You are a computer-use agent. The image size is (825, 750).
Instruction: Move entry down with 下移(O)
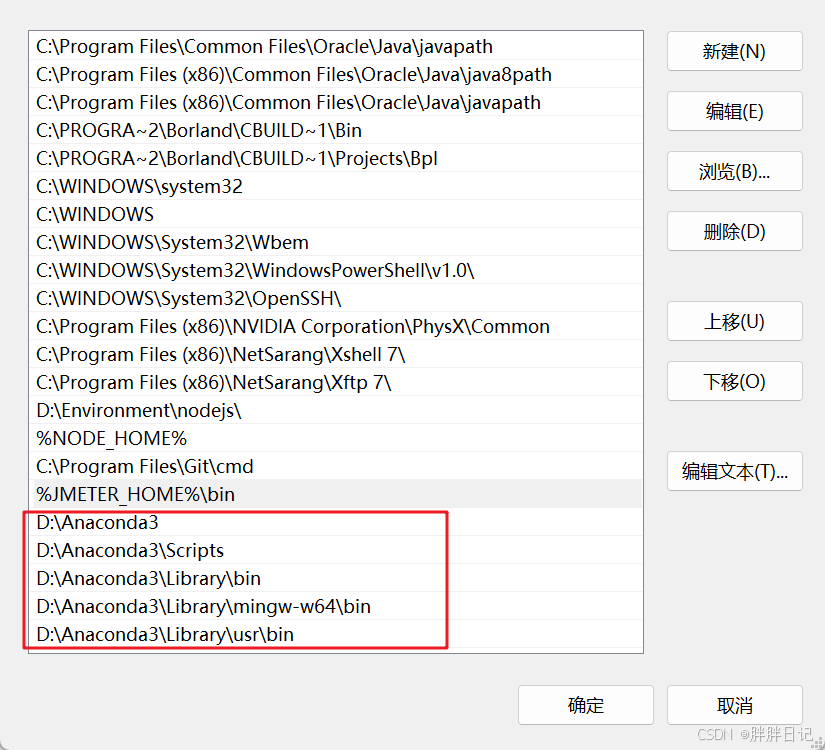(x=735, y=381)
